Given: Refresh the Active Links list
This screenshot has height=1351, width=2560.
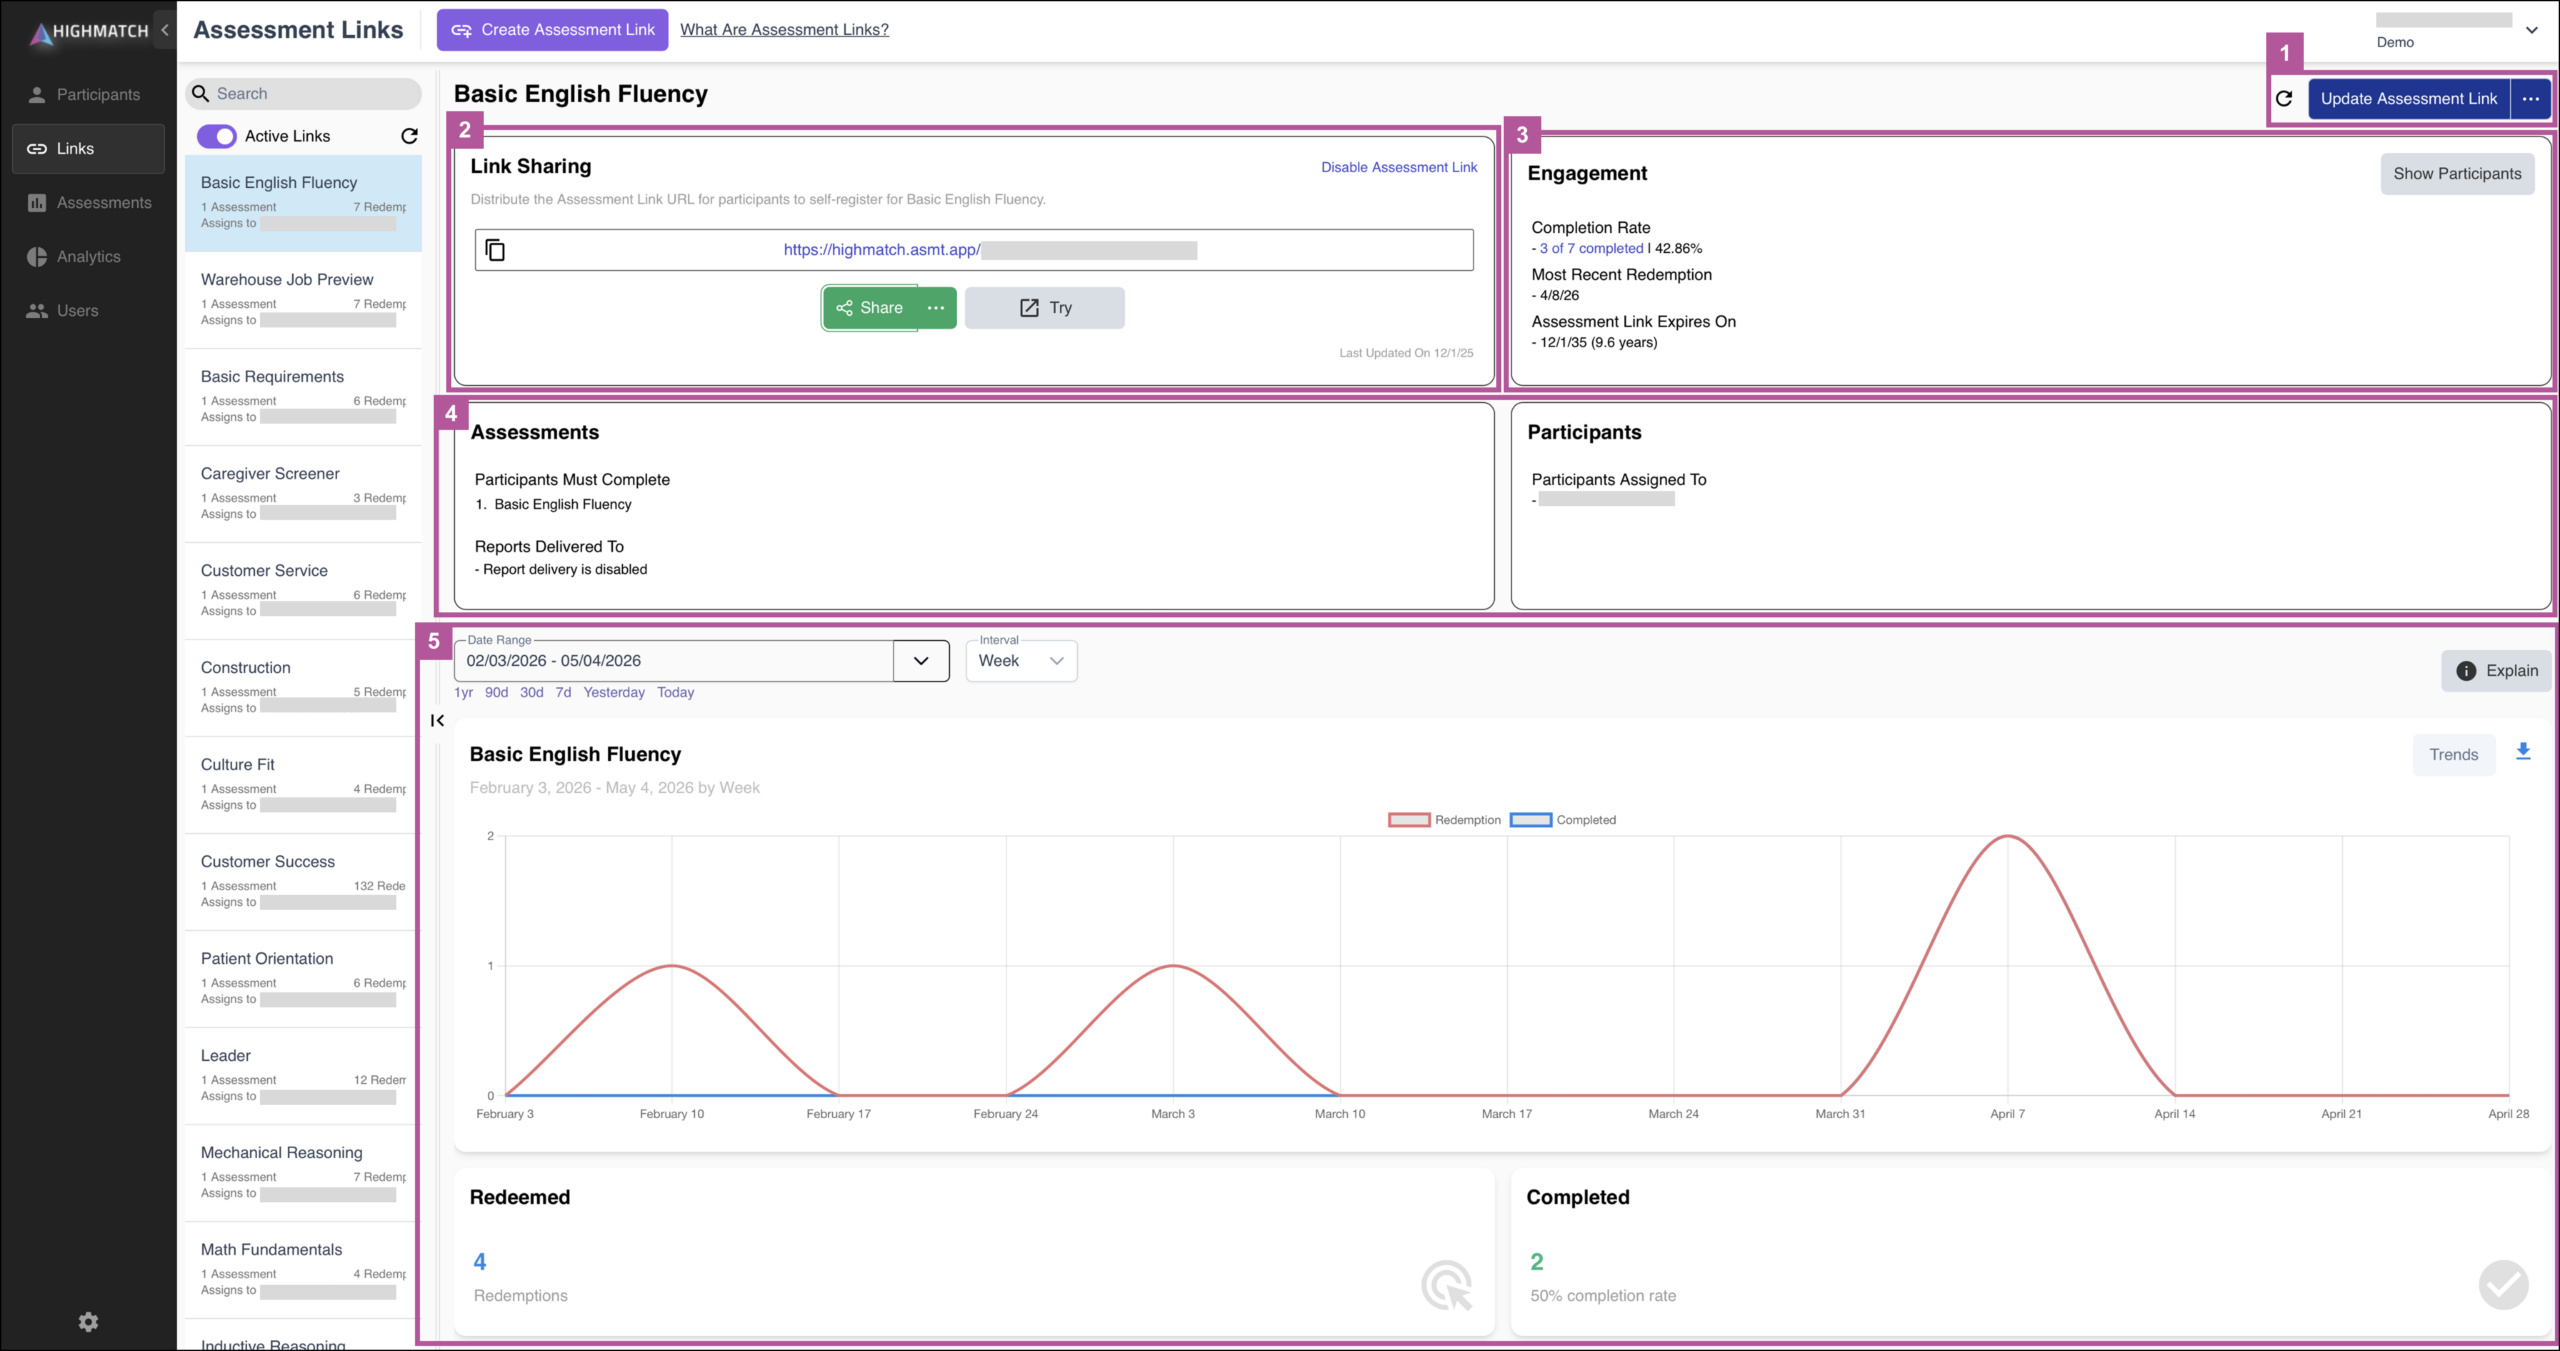Looking at the screenshot, I should (409, 136).
